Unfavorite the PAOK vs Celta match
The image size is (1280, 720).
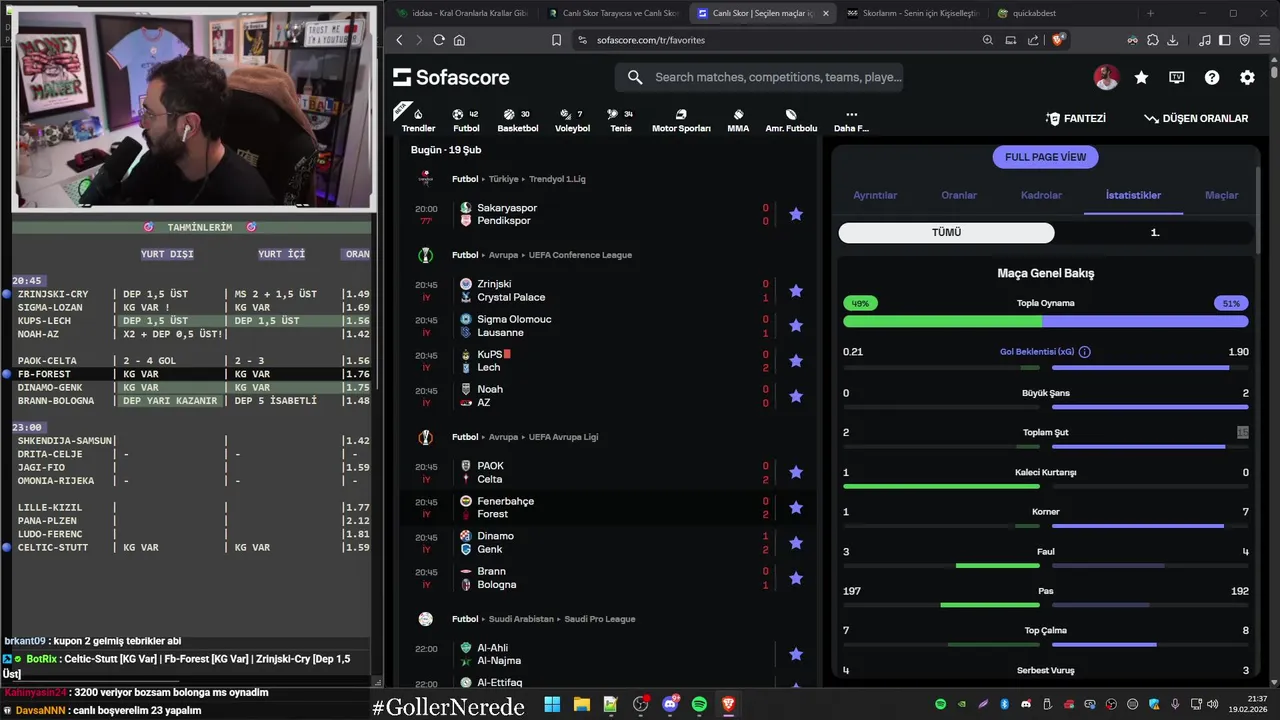[796, 472]
